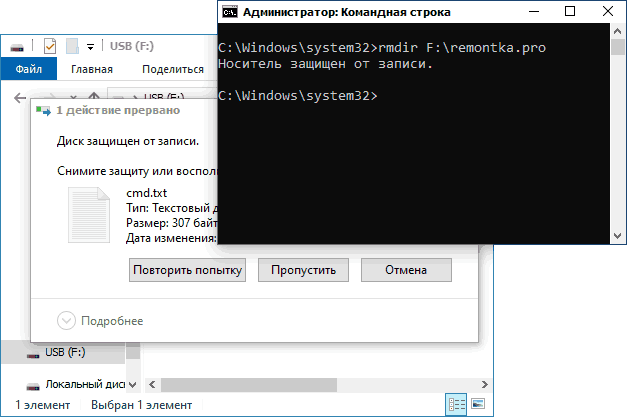Click the cmd.txt file icon in dialog
This screenshot has width=627, height=417.
[89, 215]
